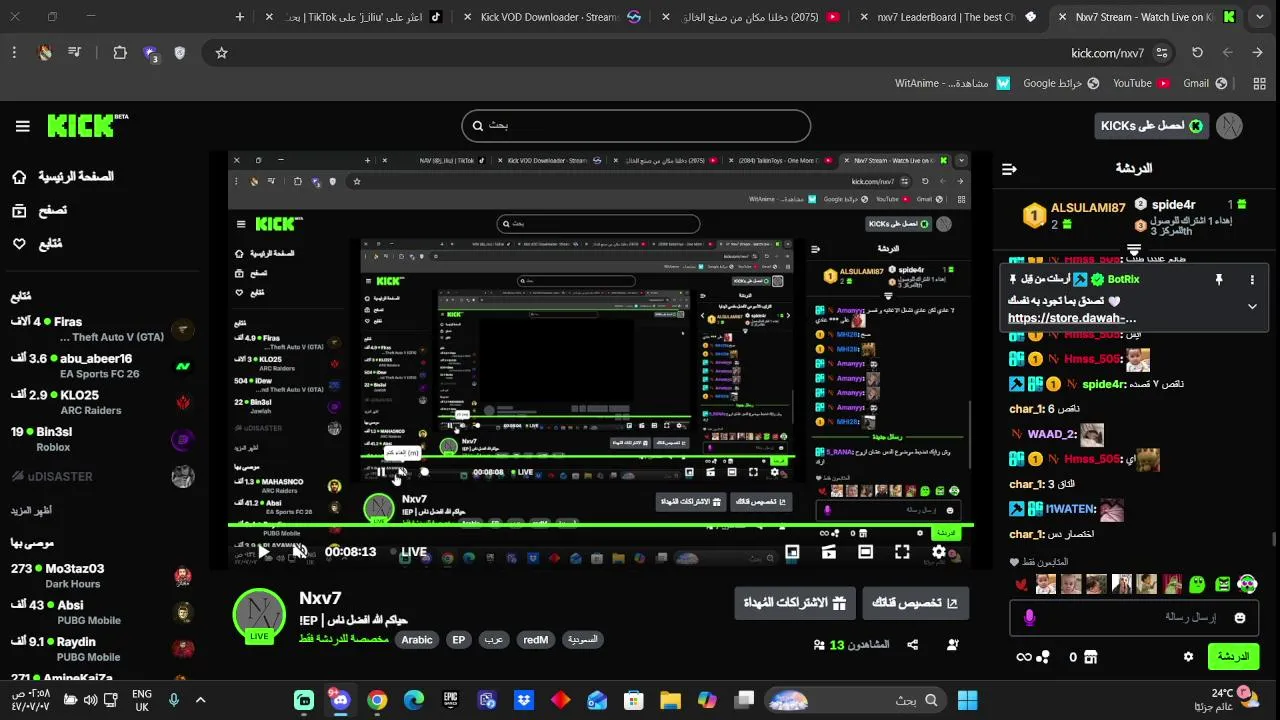This screenshot has height=720, width=1280.
Task: Bookmark this page with the star
Action: [222, 53]
